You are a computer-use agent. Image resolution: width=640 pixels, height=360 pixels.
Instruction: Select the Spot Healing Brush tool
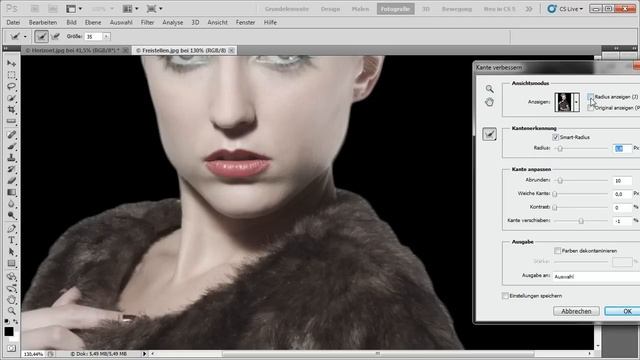[11, 134]
